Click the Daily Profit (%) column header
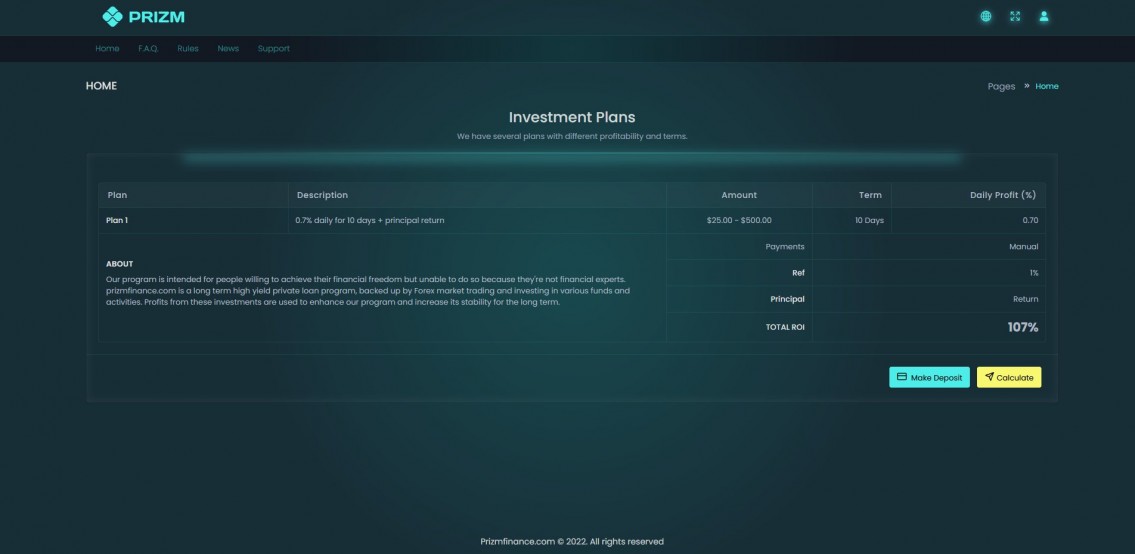1135x554 pixels. [x=1002, y=195]
